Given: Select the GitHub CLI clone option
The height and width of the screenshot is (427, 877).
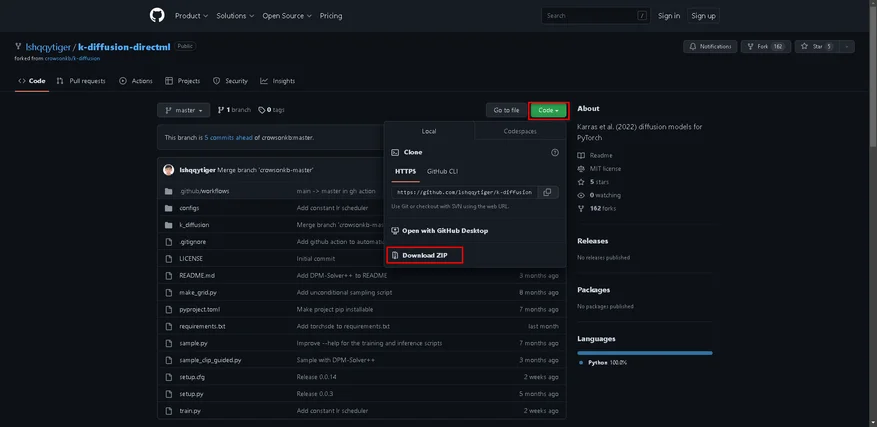Looking at the screenshot, I should pos(442,171).
